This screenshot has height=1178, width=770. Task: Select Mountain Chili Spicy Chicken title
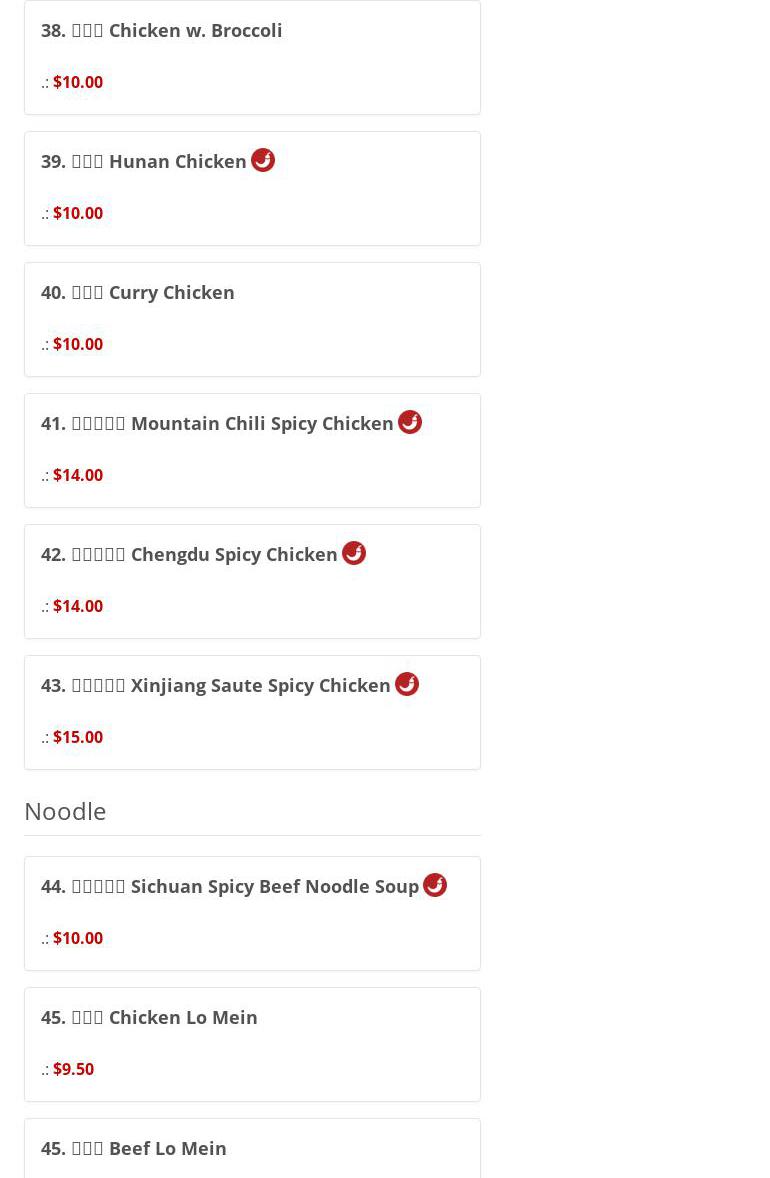point(217,423)
